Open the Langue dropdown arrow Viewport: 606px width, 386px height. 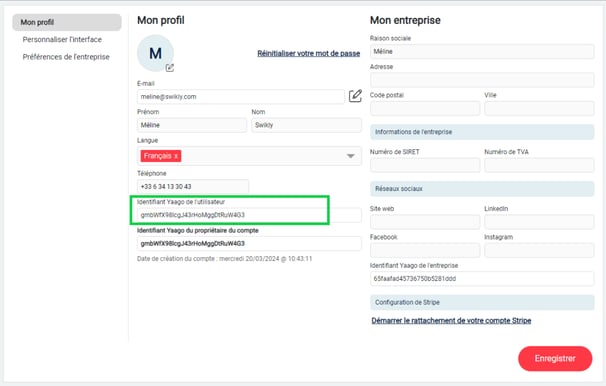[351, 156]
